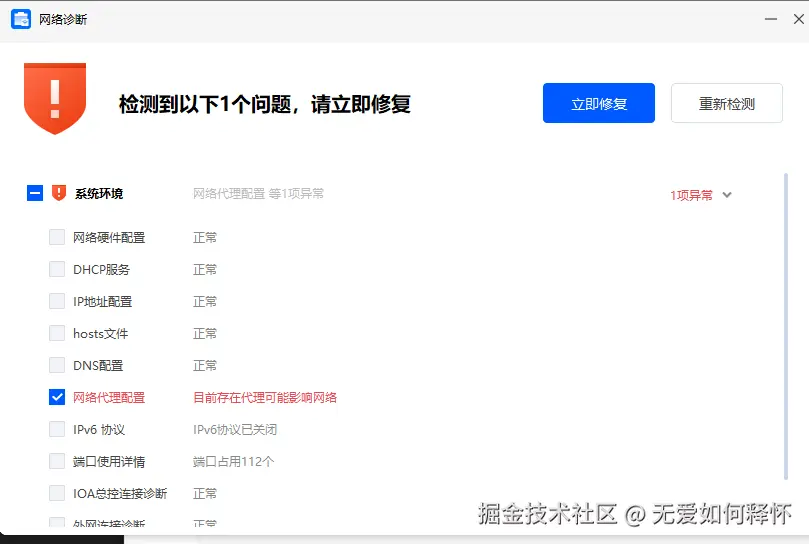Click the small shield icon beside 系统环境
Viewport: 809px width, 544px height.
tap(59, 193)
